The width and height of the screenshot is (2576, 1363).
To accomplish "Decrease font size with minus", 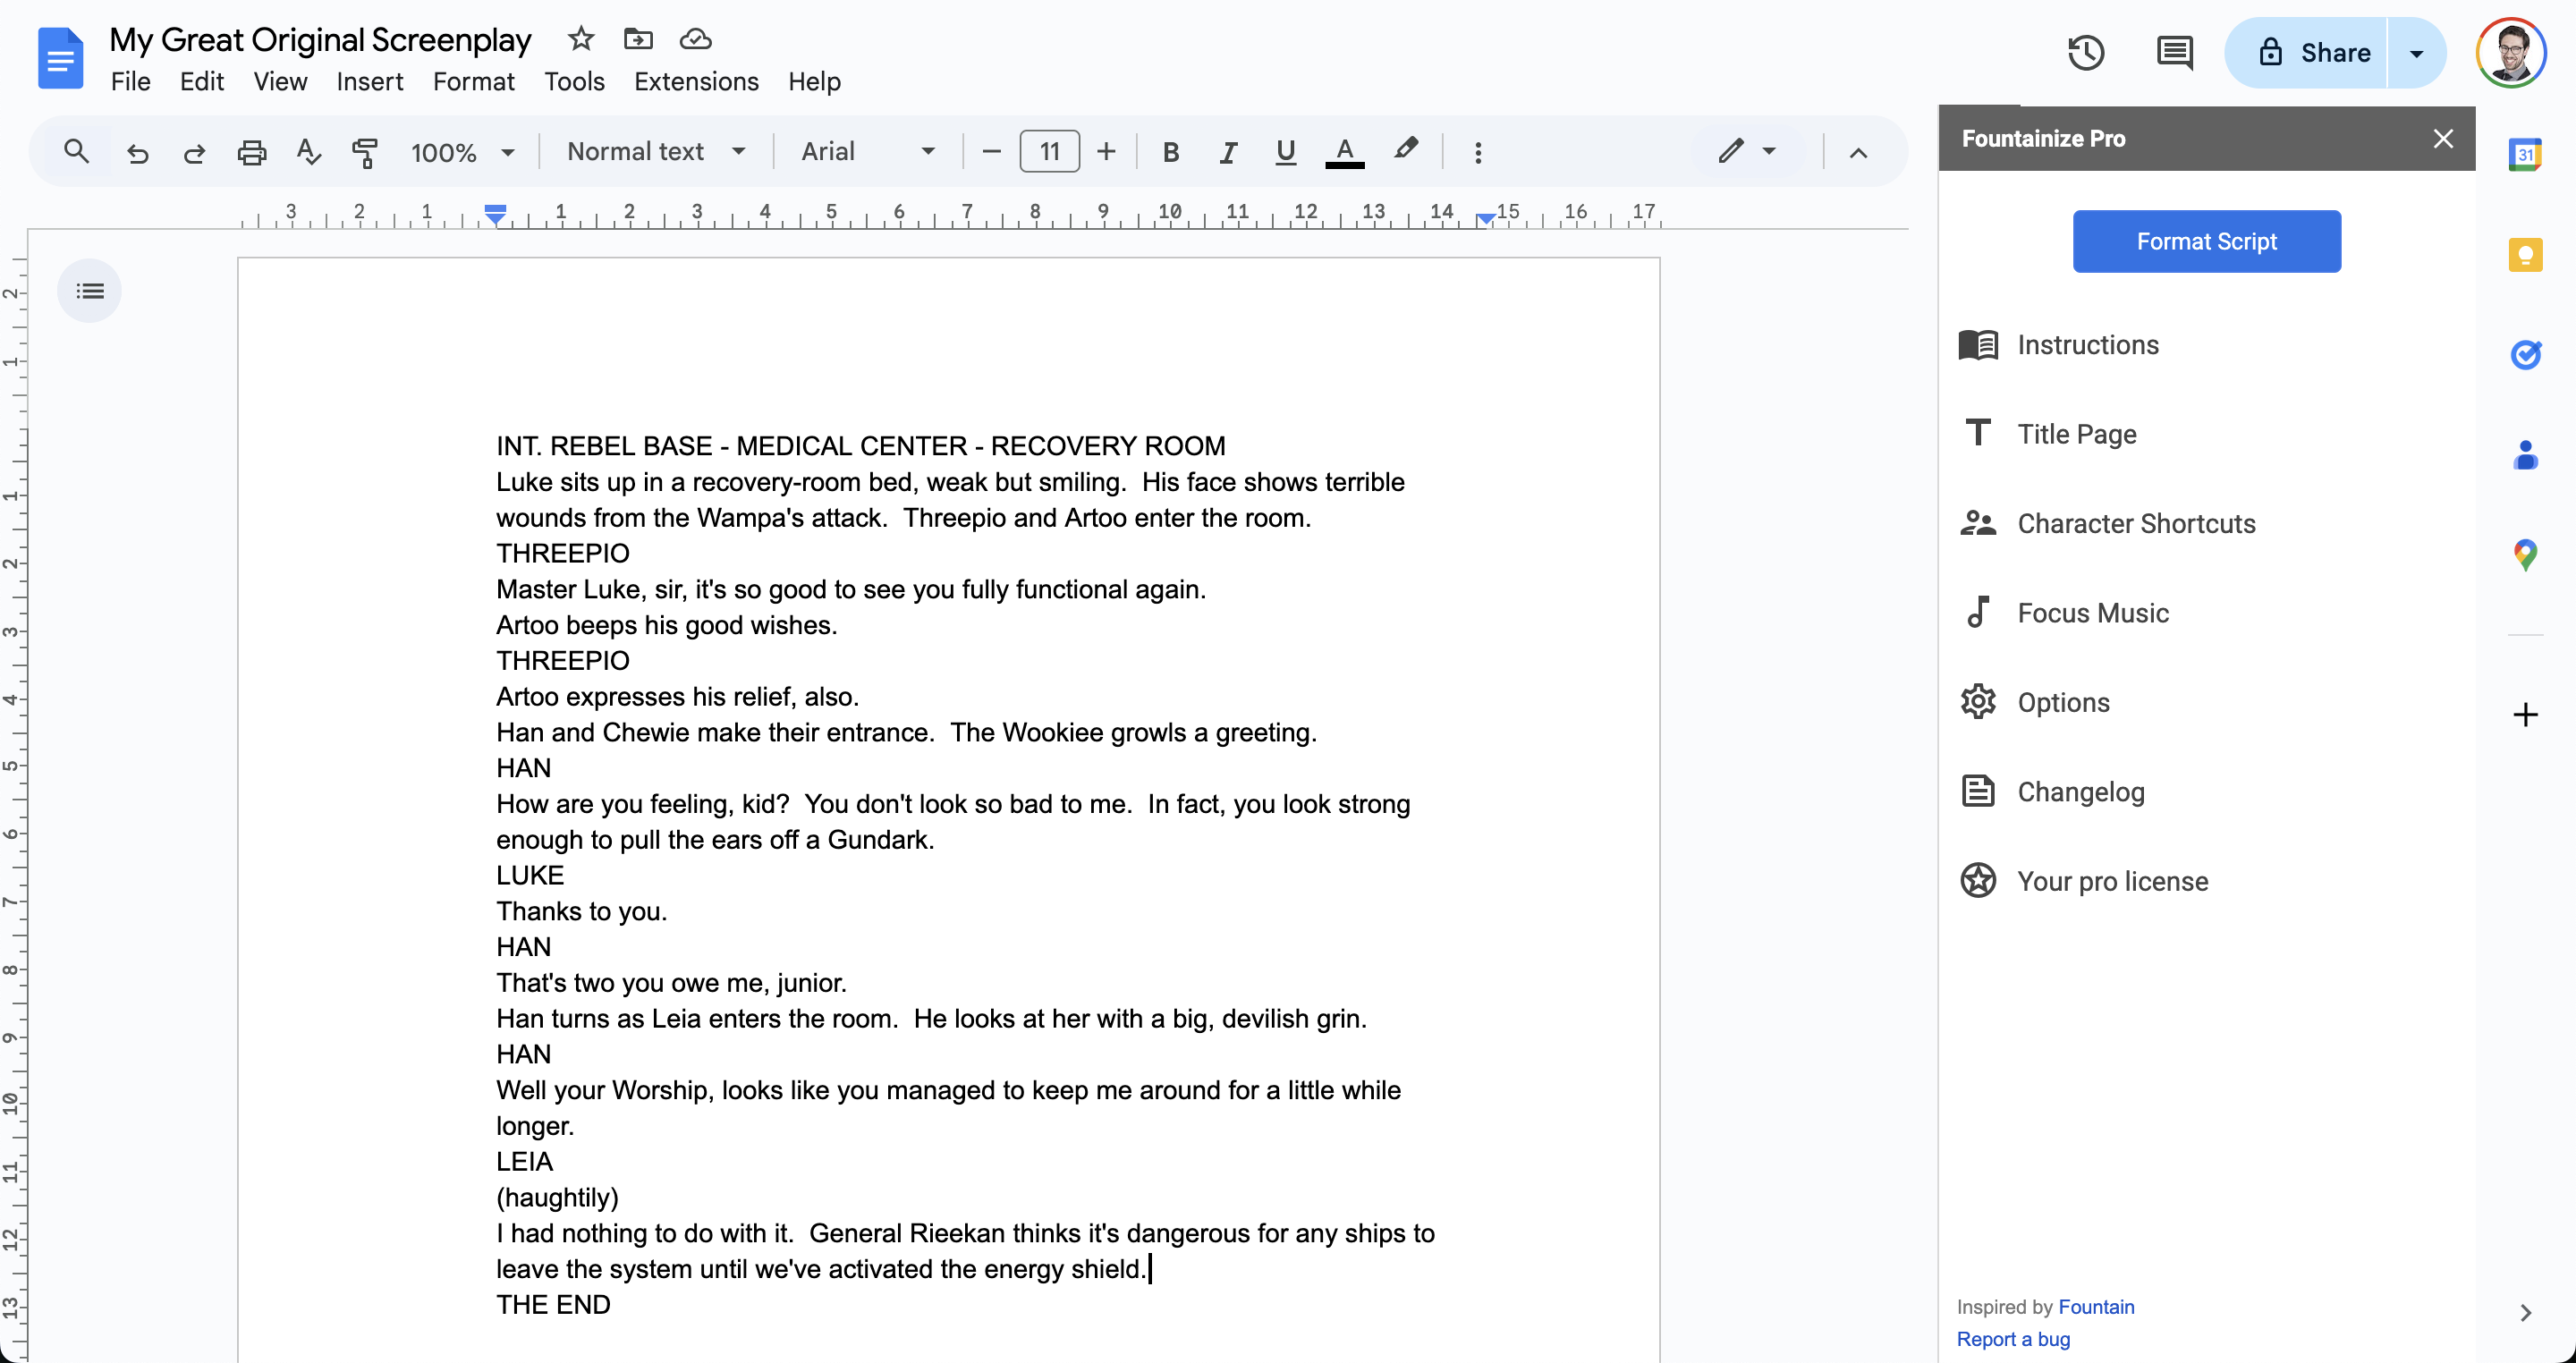I will 991,152.
